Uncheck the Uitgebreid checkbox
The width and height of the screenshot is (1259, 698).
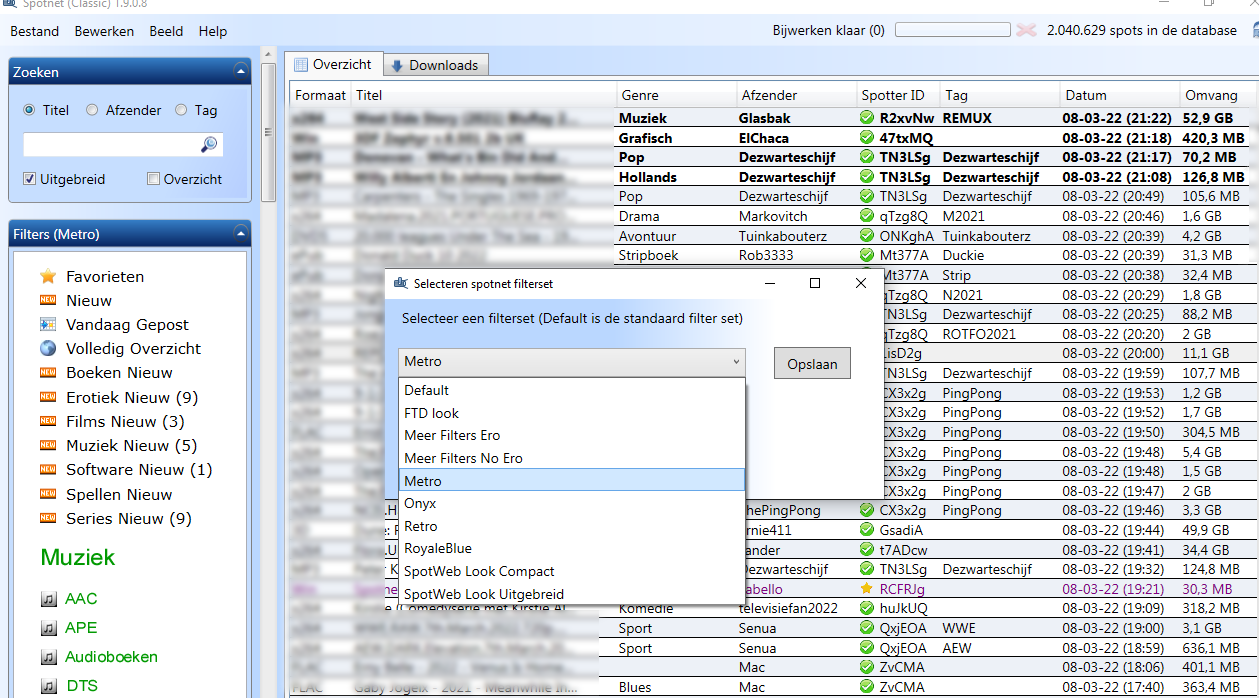pos(29,179)
